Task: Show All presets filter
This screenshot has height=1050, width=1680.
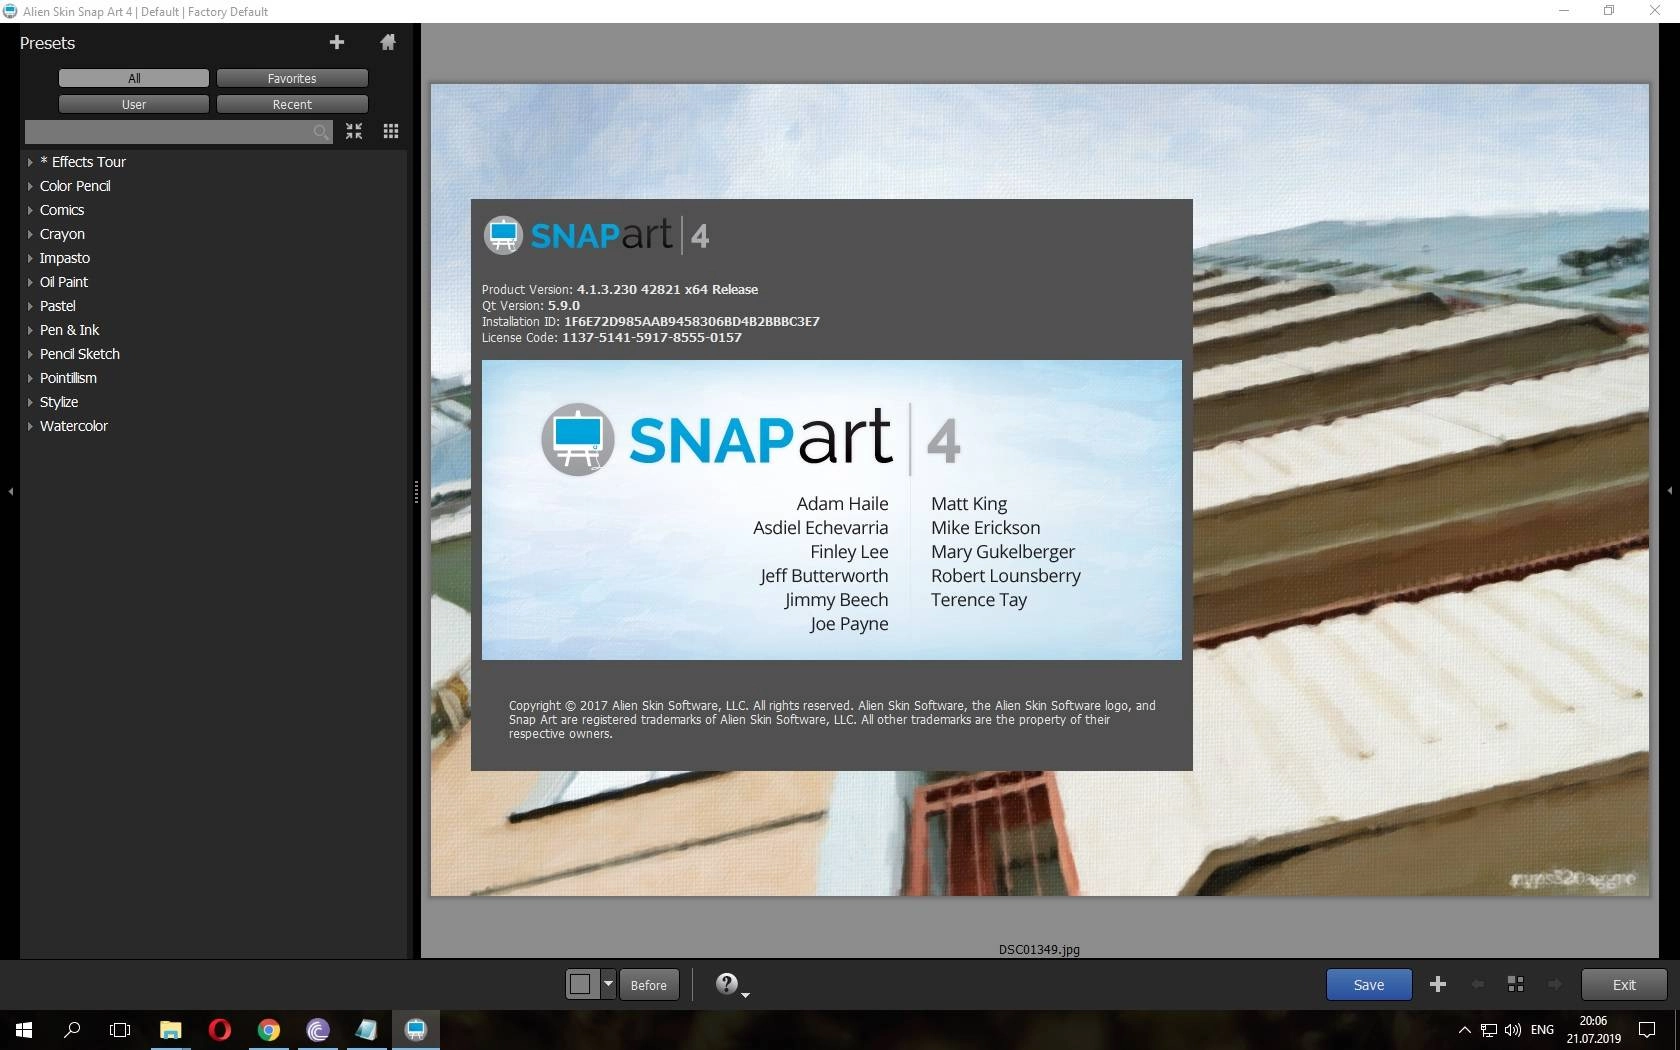Action: [x=134, y=78]
